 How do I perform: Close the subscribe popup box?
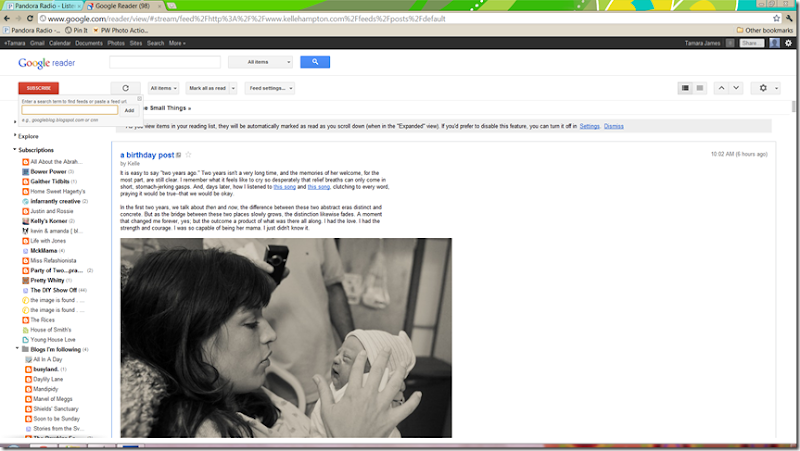click(139, 98)
